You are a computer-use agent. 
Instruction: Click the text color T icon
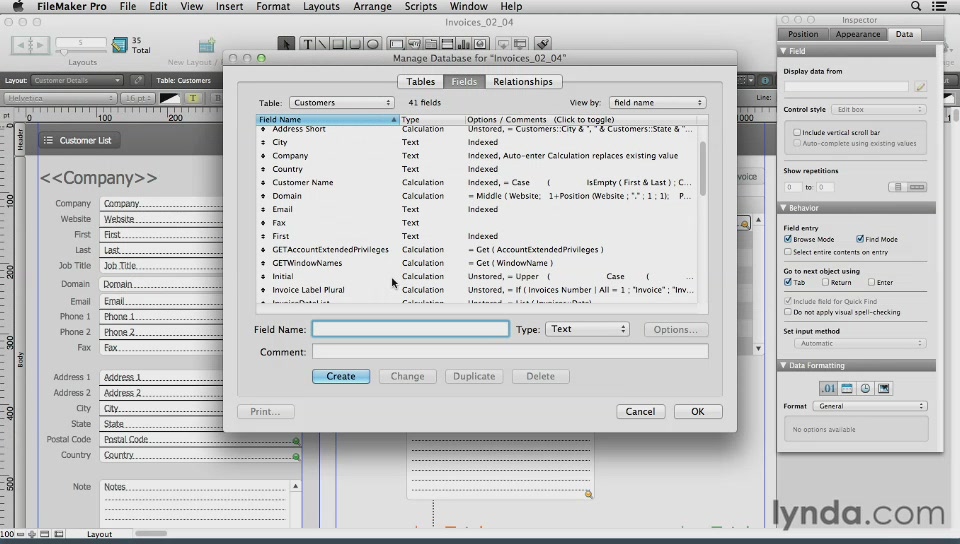tap(193, 98)
